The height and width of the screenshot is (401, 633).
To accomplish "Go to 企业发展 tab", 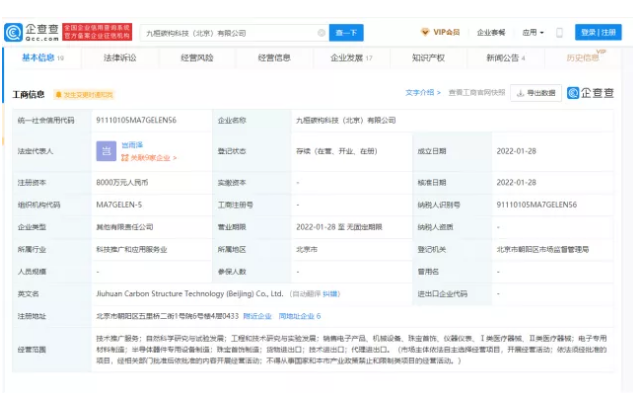I will [x=351, y=58].
